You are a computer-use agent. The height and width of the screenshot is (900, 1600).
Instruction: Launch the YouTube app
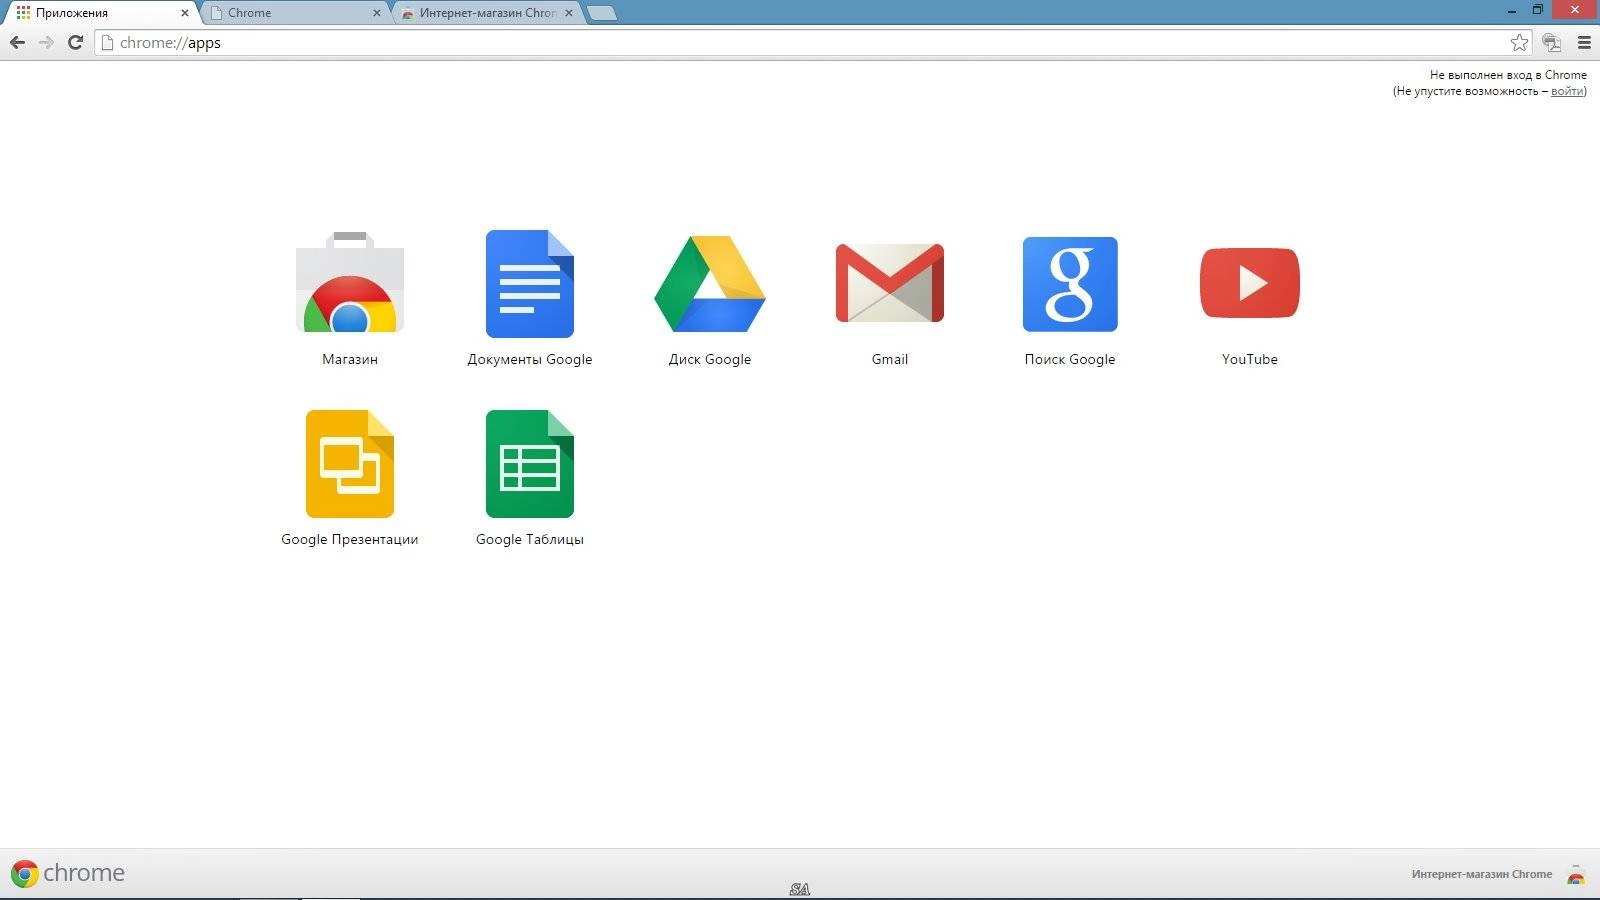tap(1250, 283)
